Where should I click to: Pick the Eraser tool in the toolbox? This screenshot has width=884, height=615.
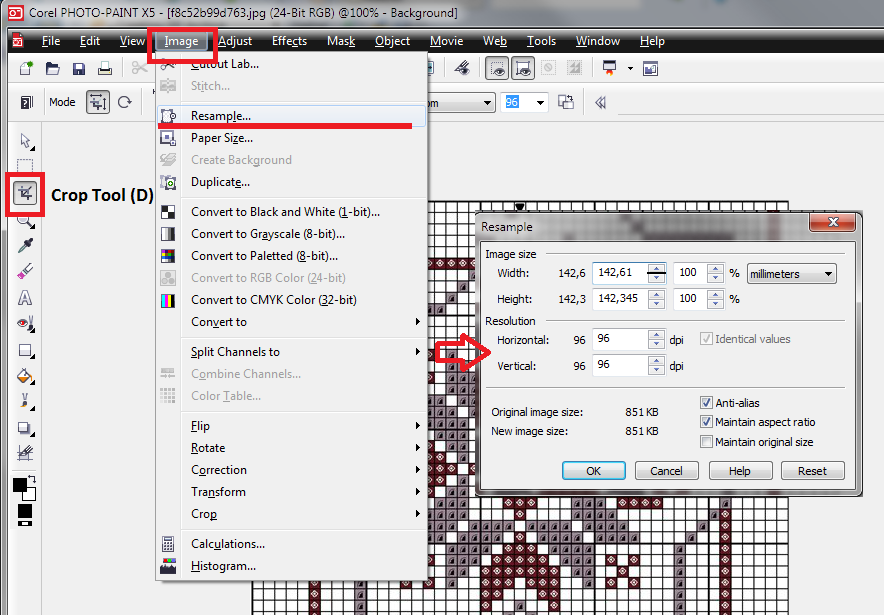coord(26,272)
